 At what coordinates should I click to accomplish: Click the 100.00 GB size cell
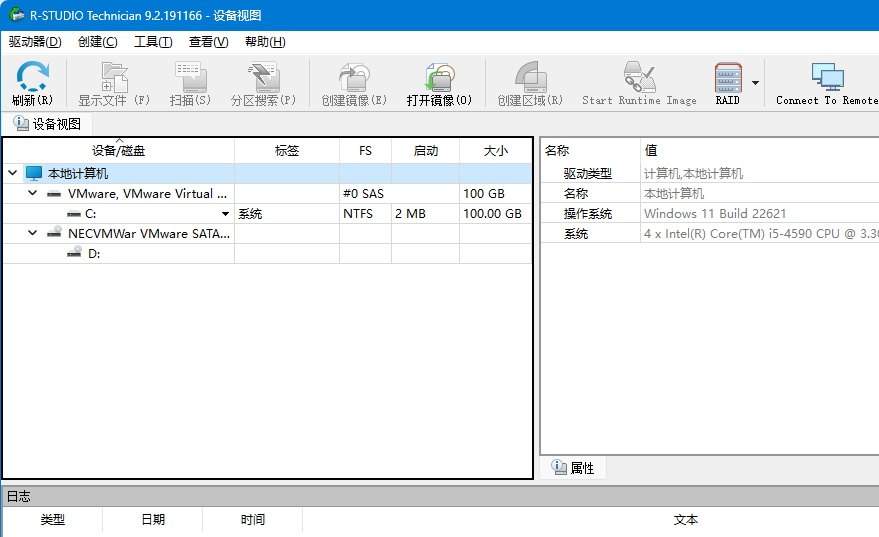coord(496,214)
